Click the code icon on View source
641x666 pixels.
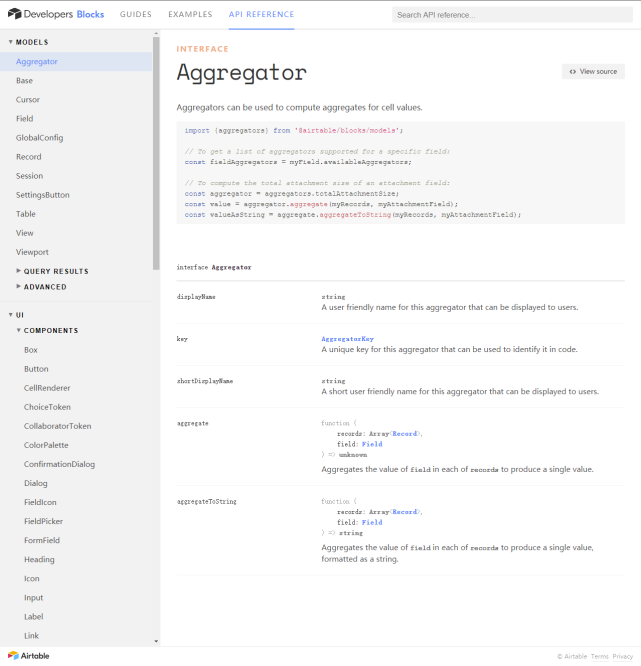tap(573, 72)
